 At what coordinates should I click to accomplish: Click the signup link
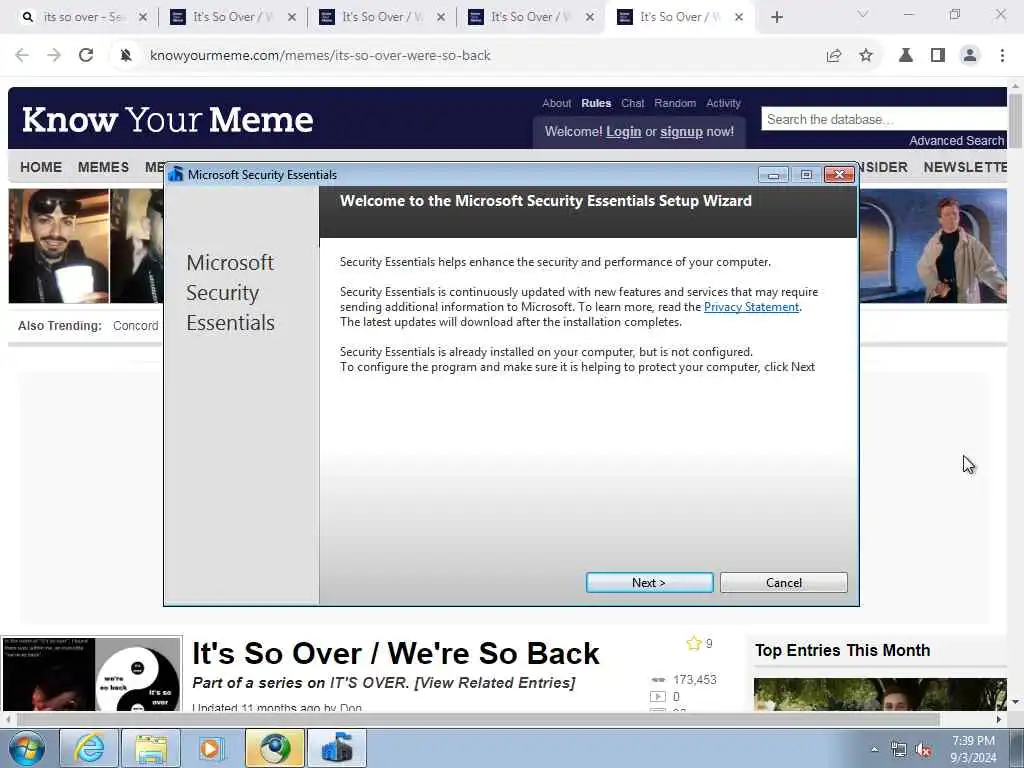pos(681,131)
